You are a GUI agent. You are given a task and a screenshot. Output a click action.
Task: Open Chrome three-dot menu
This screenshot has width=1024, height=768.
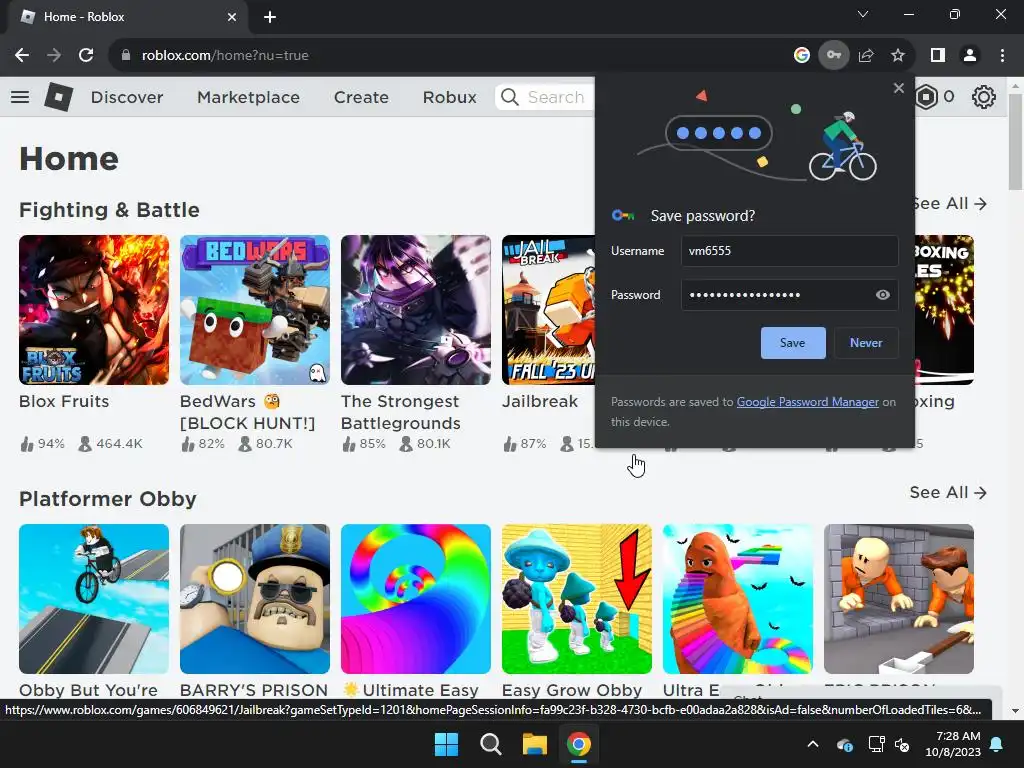(x=1002, y=56)
